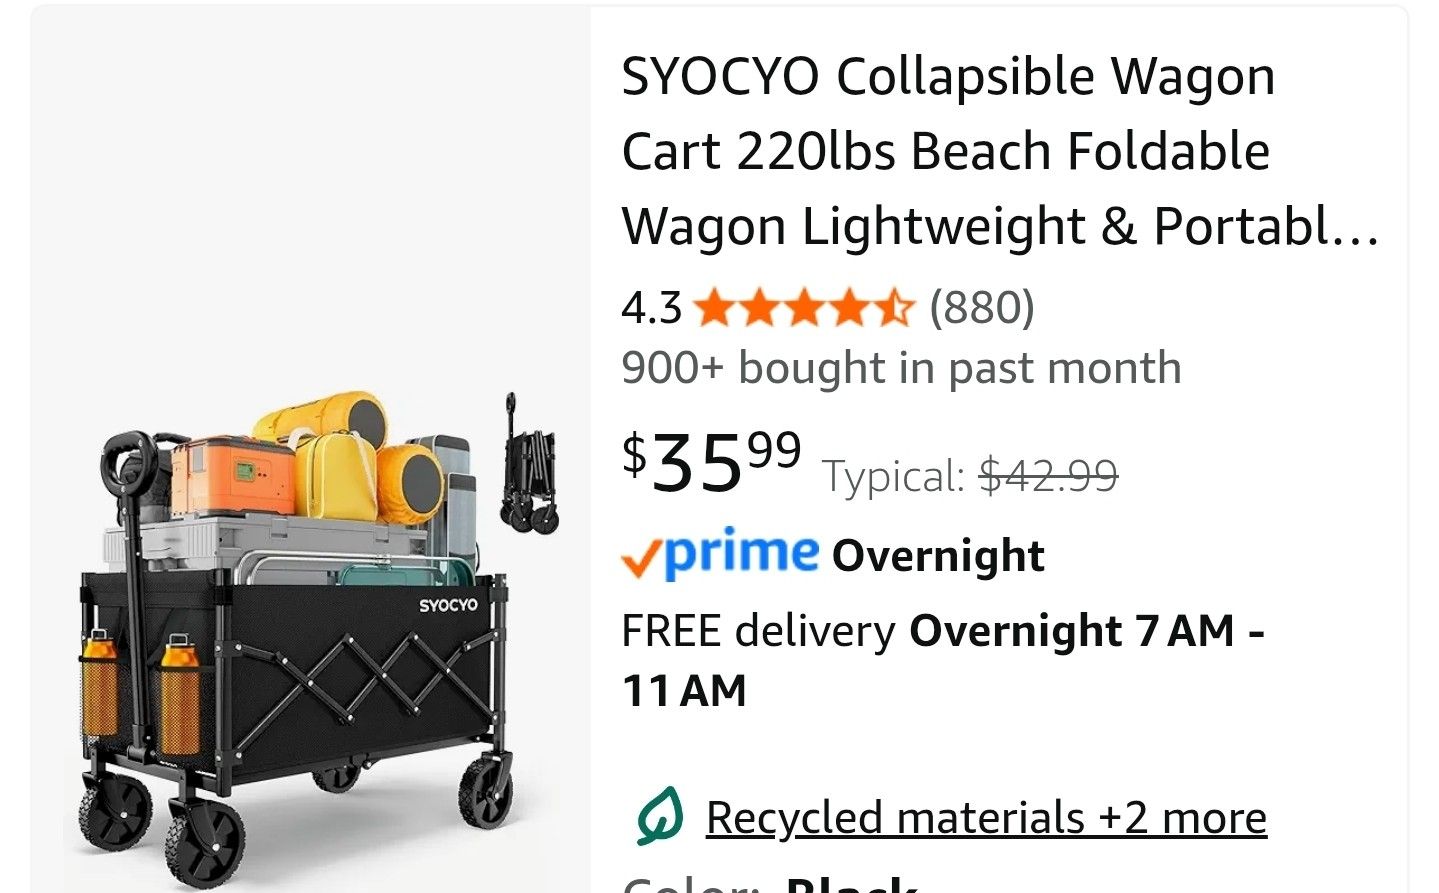The image size is (1439, 893).
Task: Click the Color: Black label
Action: 770,885
